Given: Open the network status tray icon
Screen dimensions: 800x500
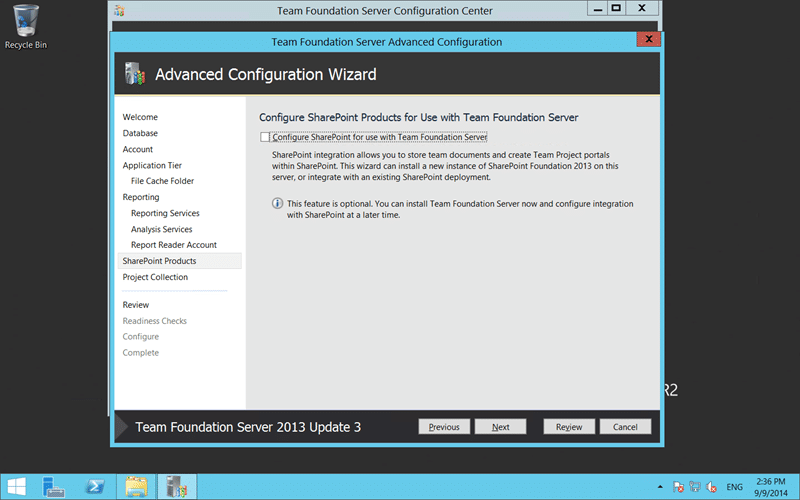Looking at the screenshot, I should tap(694, 487).
